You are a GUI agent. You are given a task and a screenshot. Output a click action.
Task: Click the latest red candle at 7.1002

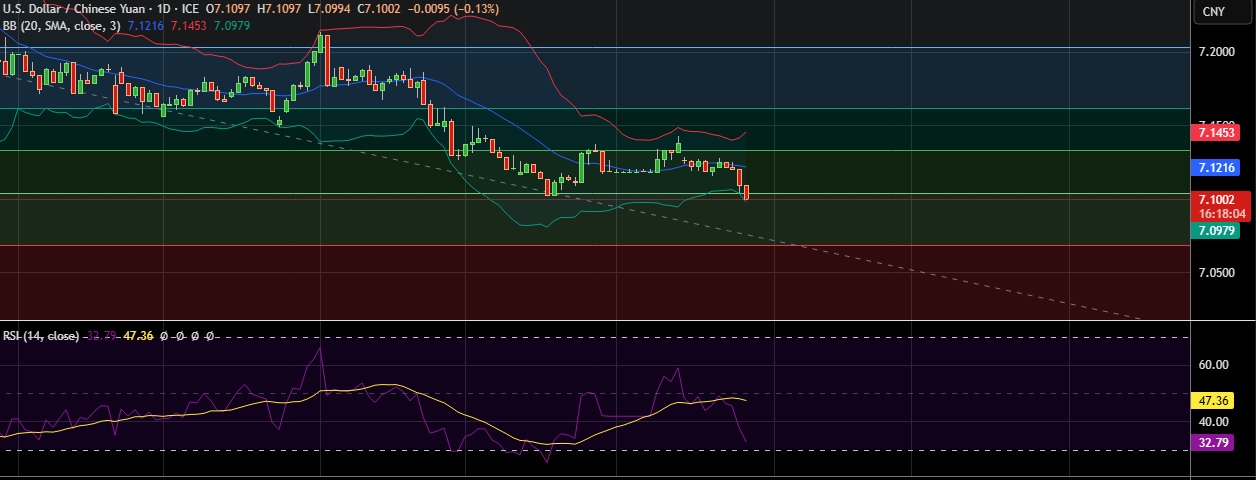pos(746,192)
